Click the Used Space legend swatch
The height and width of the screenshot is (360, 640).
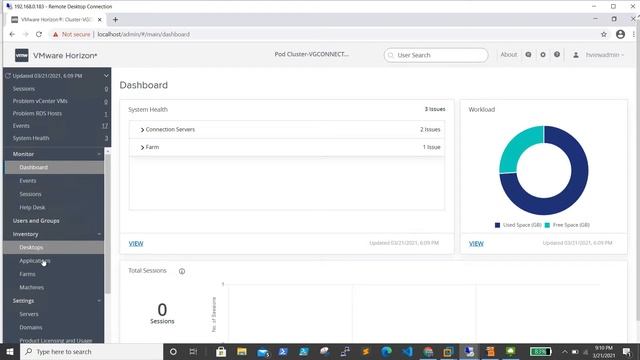[x=497, y=225]
